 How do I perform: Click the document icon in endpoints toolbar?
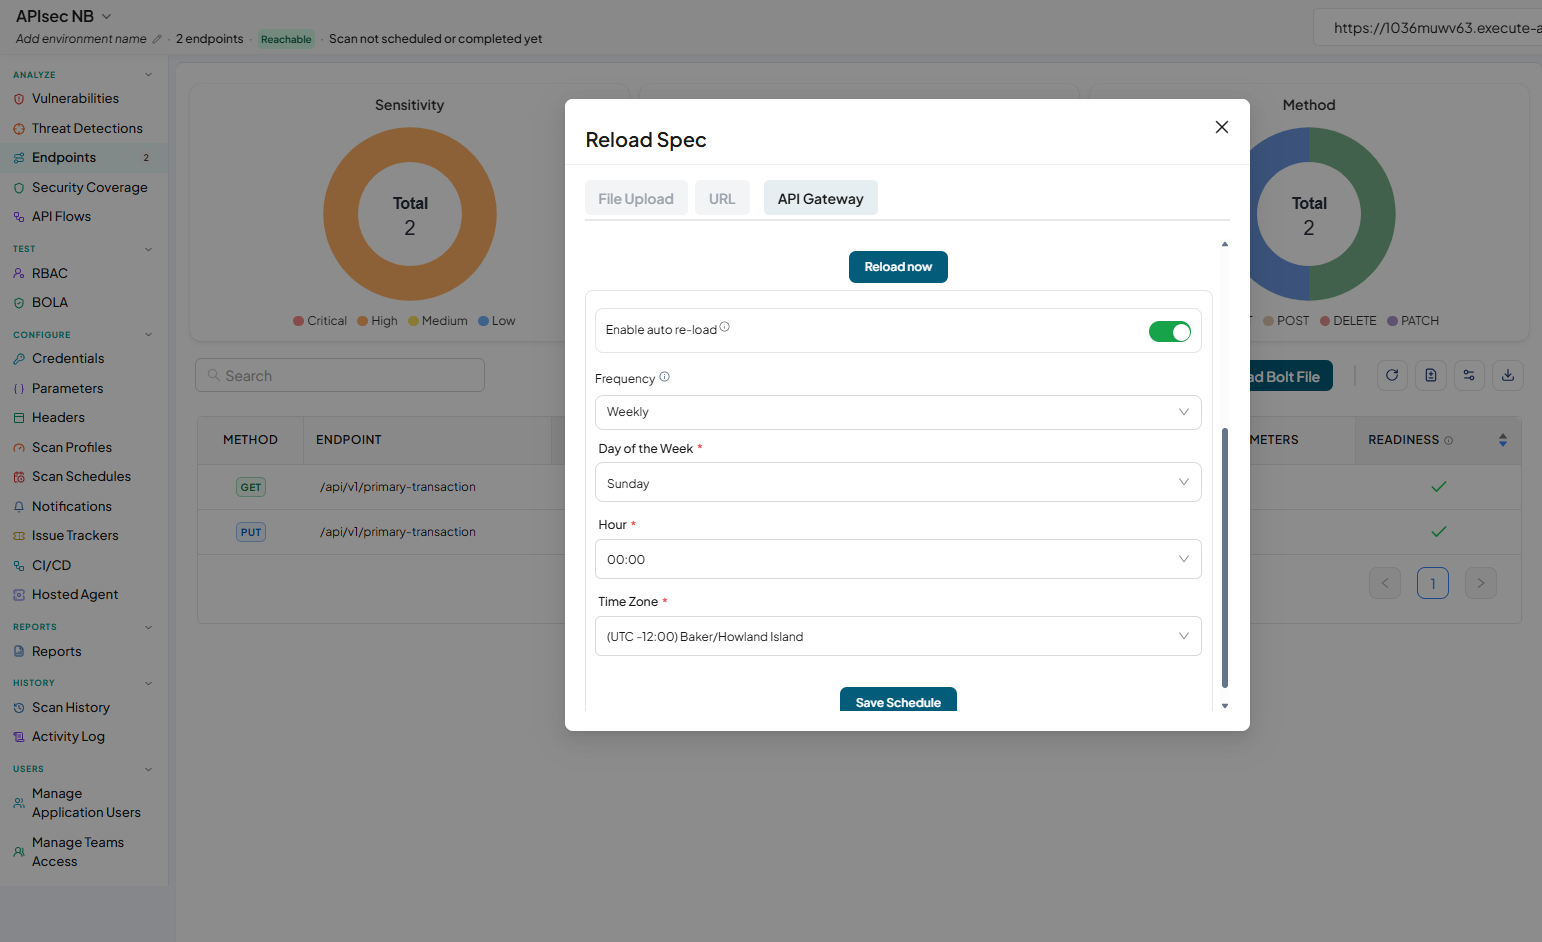1431,375
